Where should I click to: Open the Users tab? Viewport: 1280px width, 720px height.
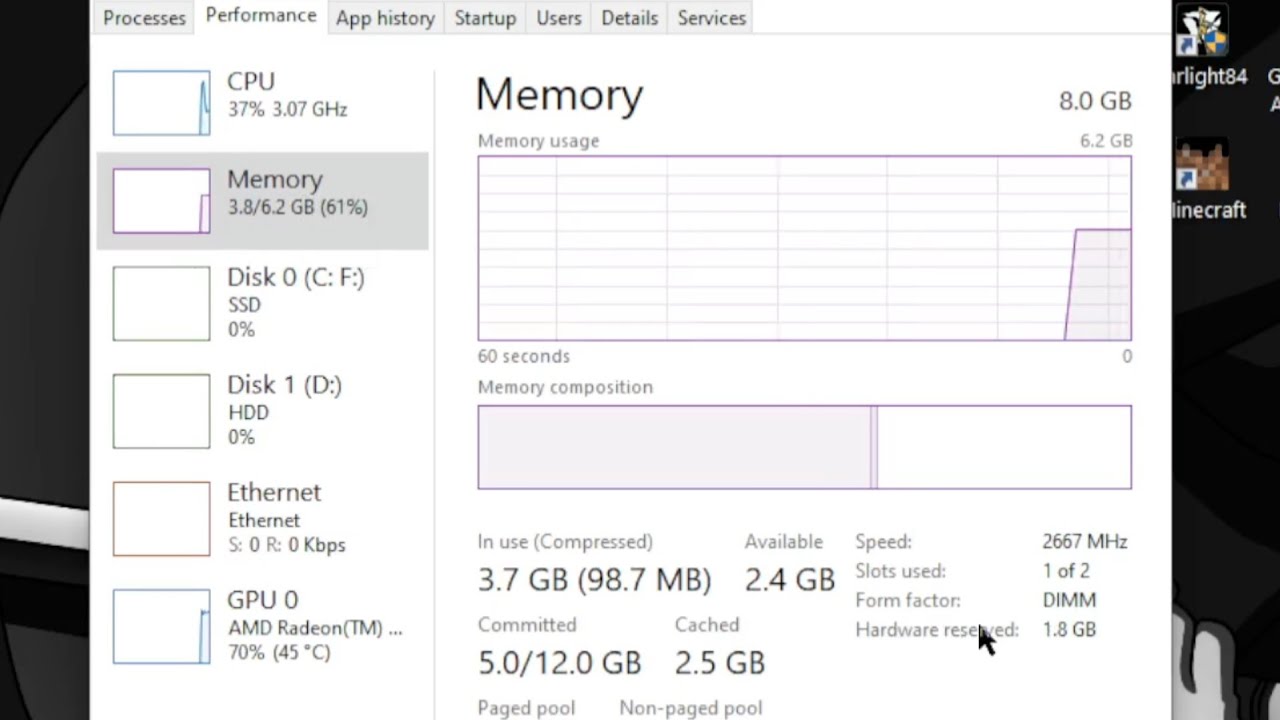point(558,18)
